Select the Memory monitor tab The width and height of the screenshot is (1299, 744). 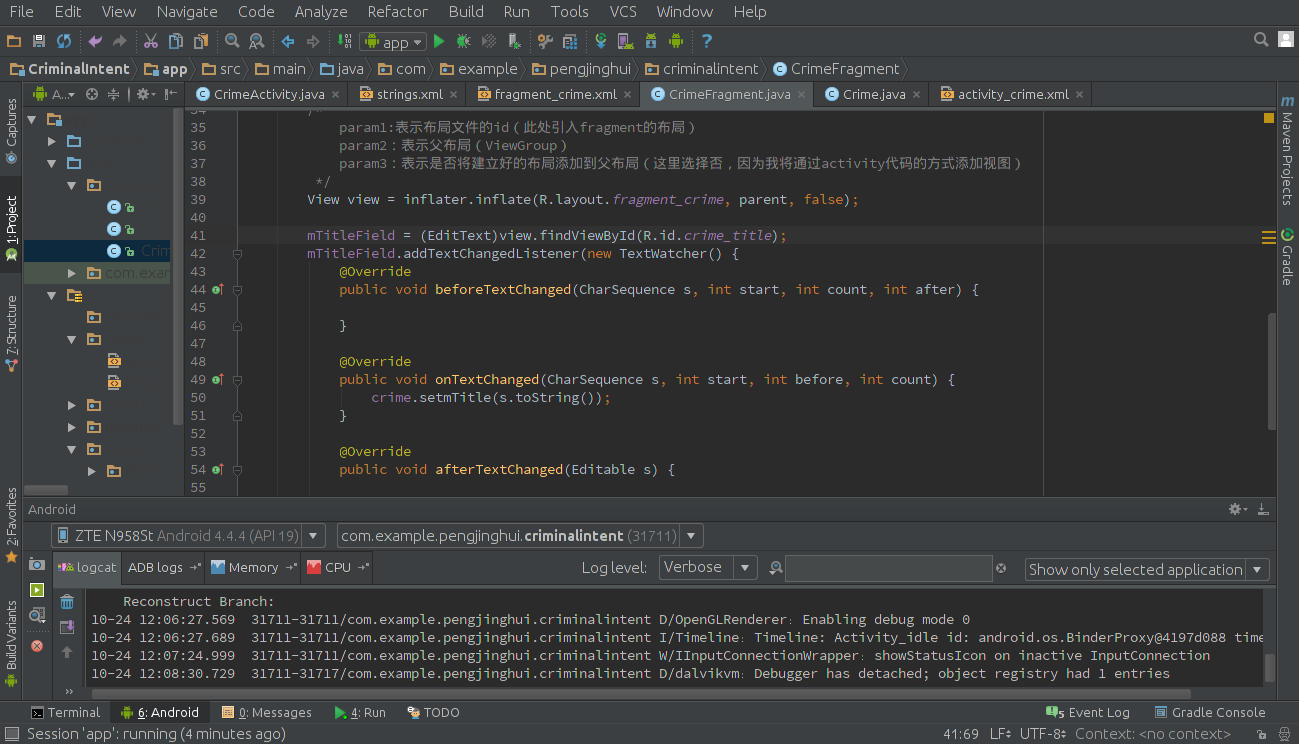253,567
